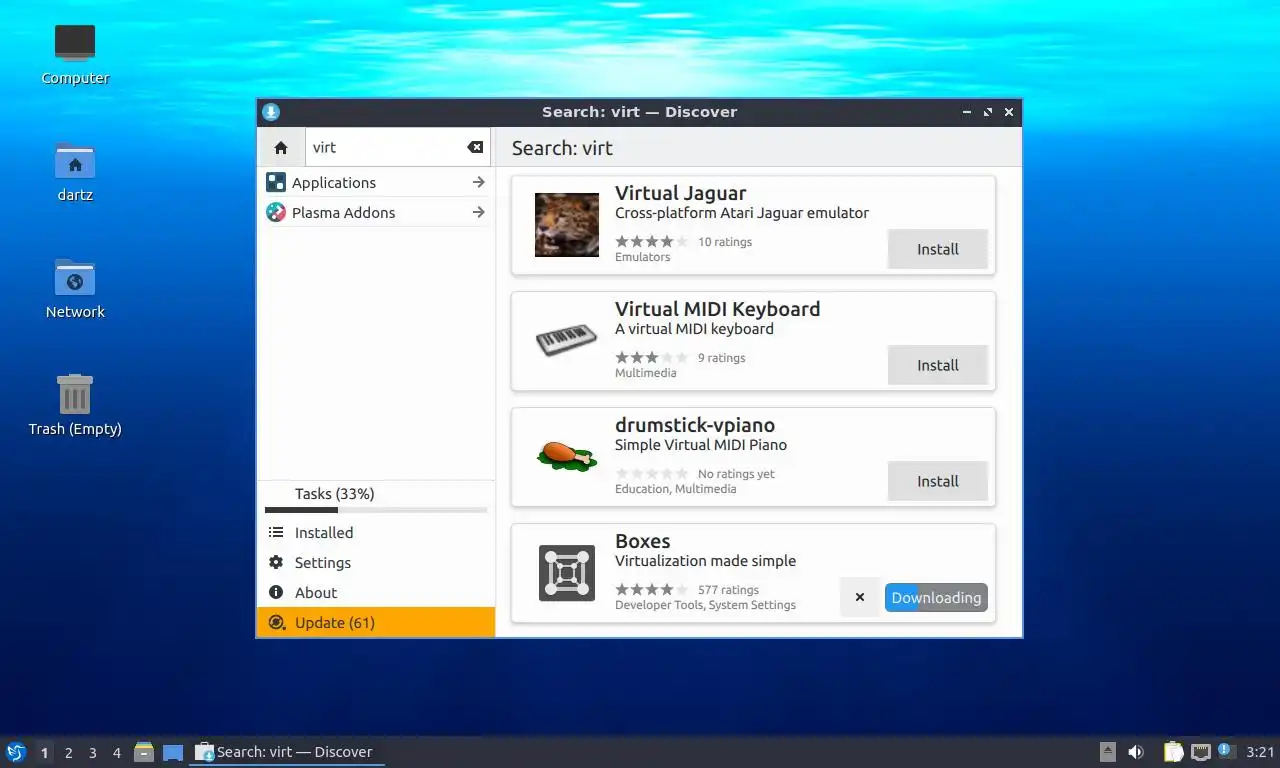This screenshot has height=768, width=1280.
Task: Open the Boxes title
Action: (642, 541)
